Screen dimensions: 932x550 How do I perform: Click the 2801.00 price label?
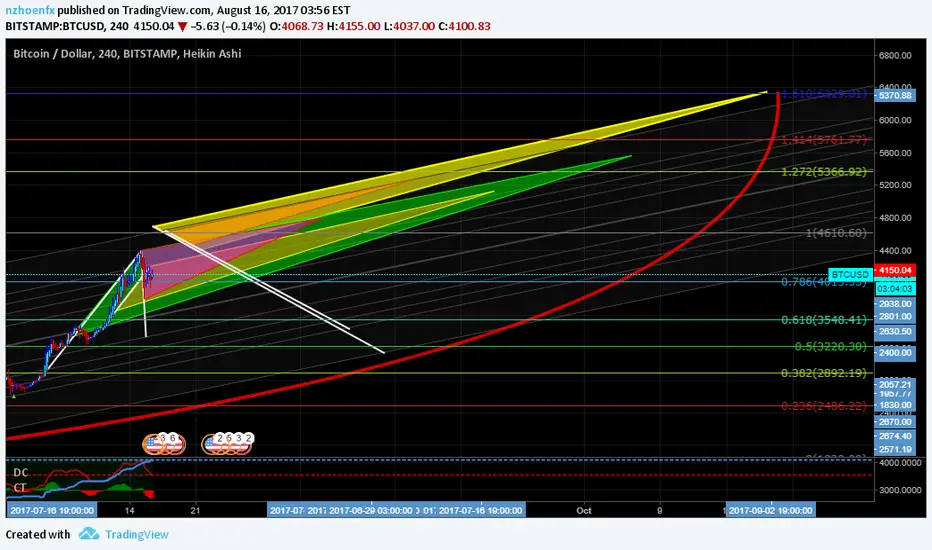895,316
